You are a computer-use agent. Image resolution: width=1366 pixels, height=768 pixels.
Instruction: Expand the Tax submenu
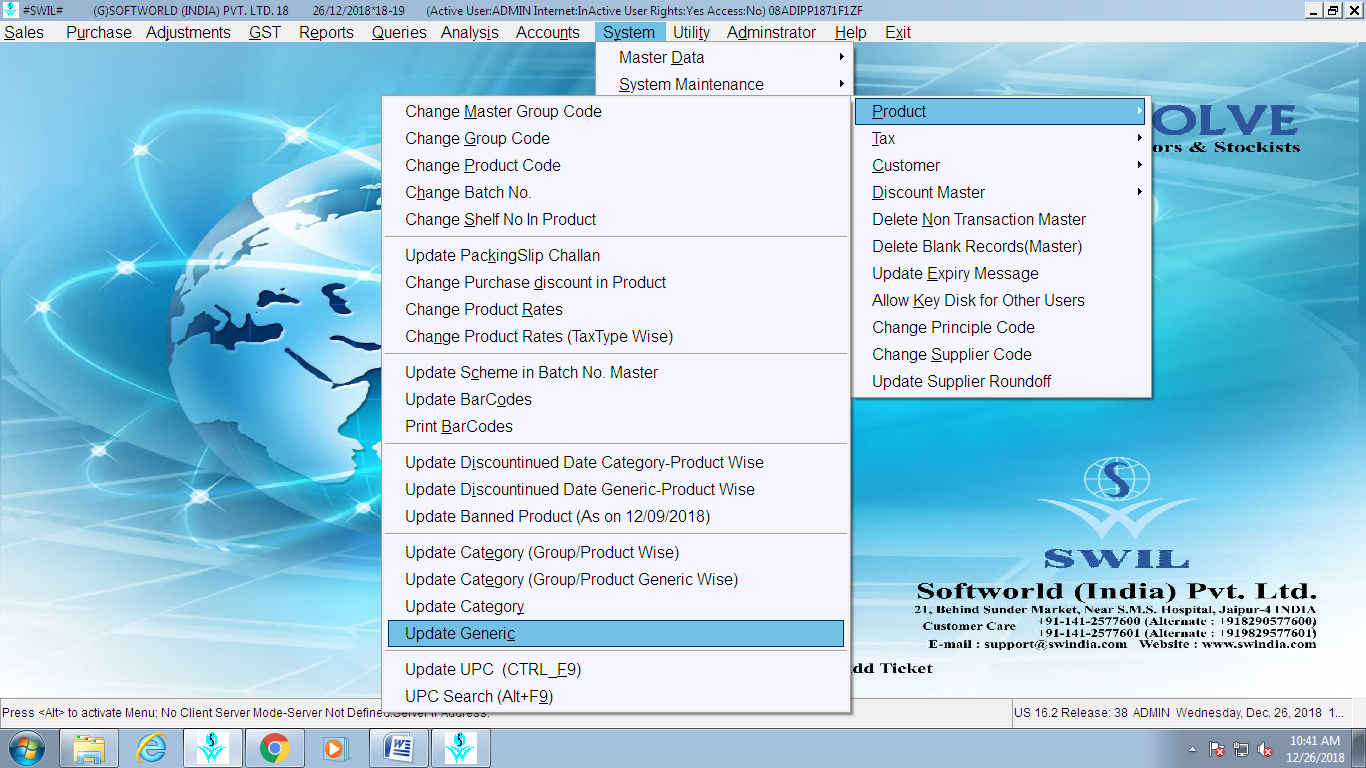point(1001,138)
